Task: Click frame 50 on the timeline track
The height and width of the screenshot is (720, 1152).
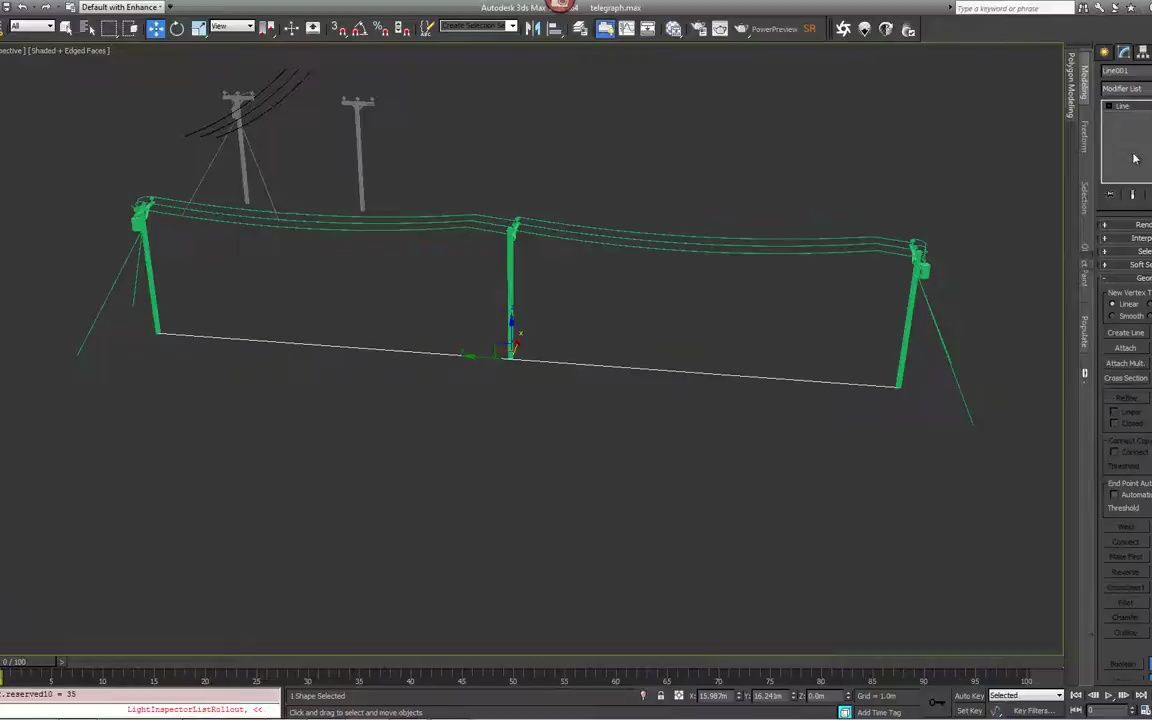Action: (513, 679)
